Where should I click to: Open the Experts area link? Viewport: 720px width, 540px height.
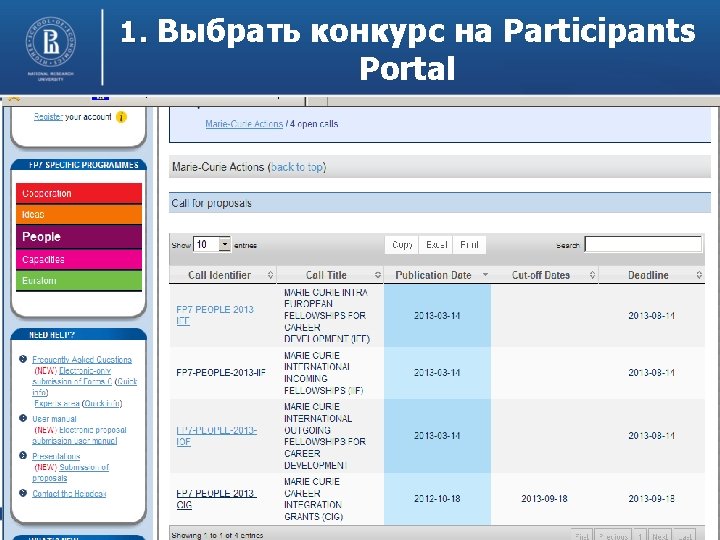point(57,403)
